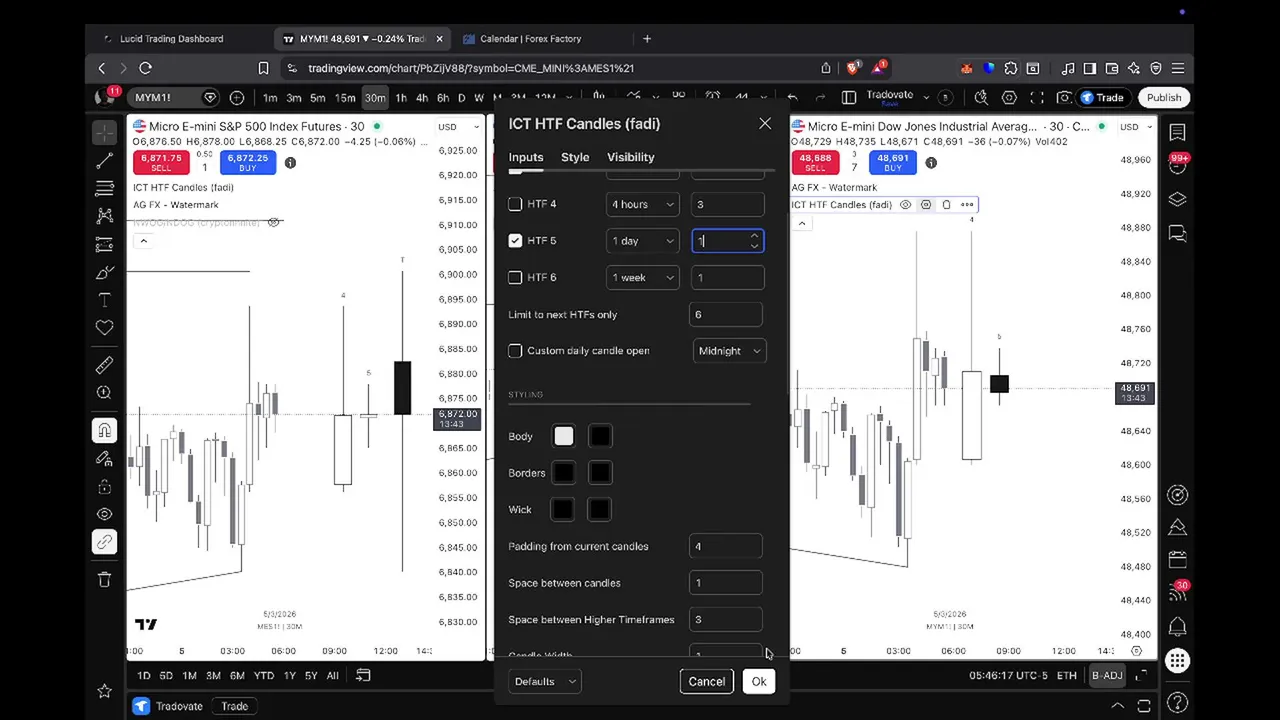Select the 1D range at chart bottom
The width and height of the screenshot is (1280, 720).
click(143, 676)
